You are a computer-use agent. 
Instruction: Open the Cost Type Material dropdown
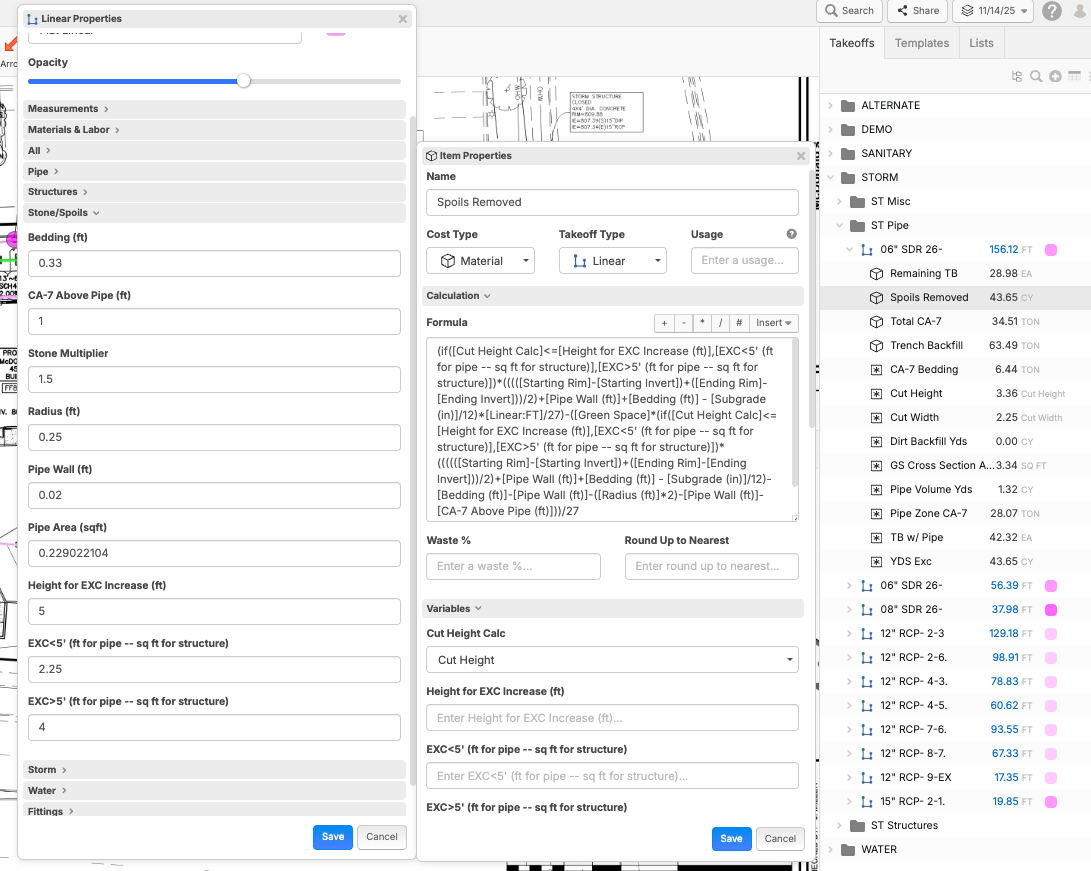point(481,261)
